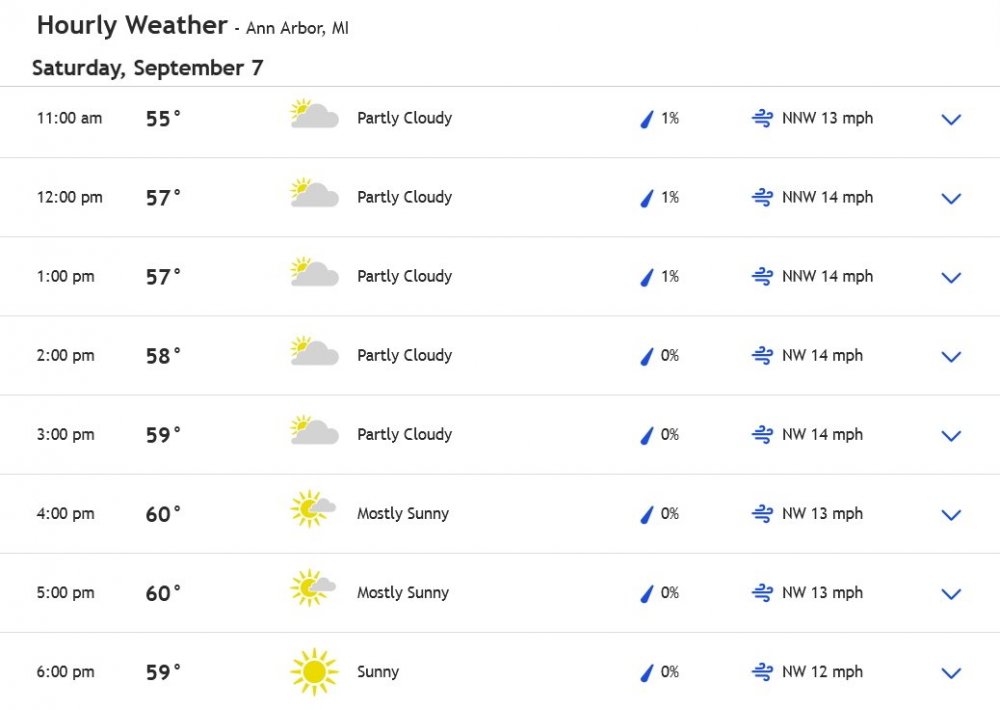
Task: Select the partly cloudy icon on the 12:00 pm row
Action: pyautogui.click(x=313, y=193)
